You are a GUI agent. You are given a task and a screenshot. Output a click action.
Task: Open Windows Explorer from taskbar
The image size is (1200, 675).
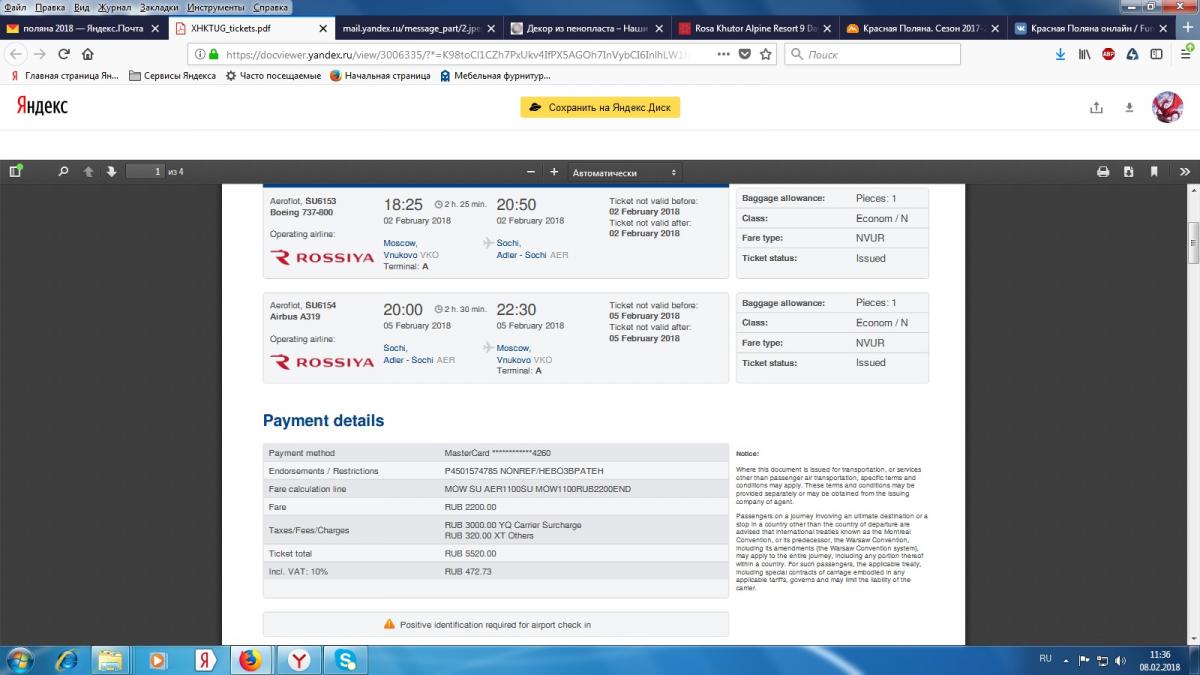111,660
